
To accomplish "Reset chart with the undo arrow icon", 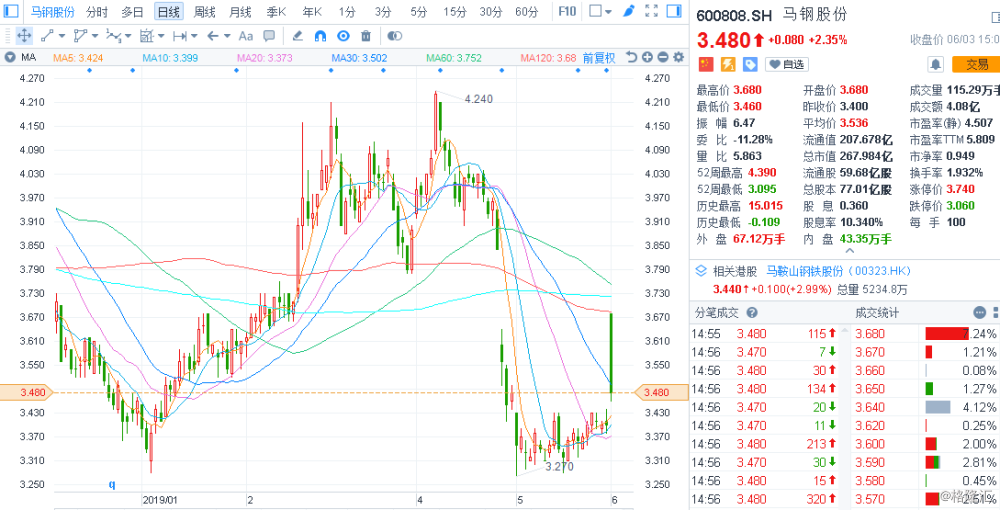I will (631, 57).
